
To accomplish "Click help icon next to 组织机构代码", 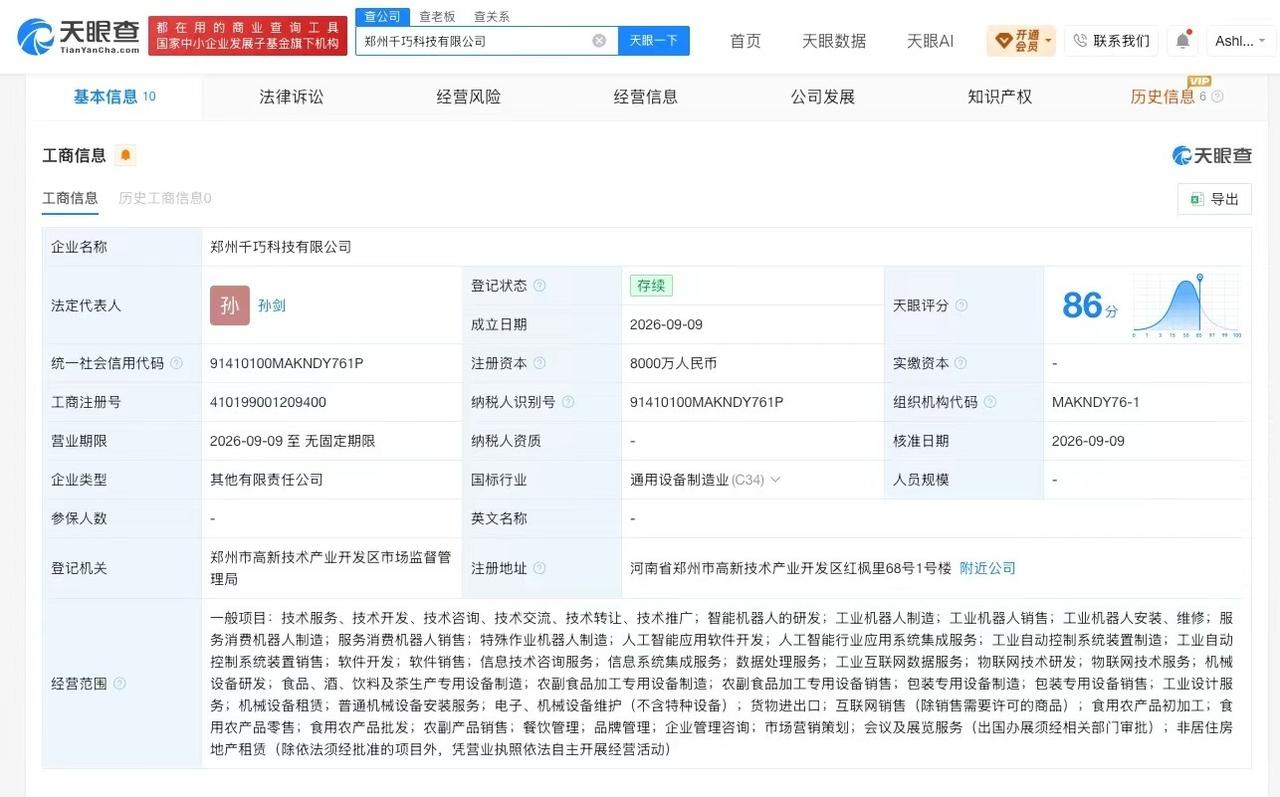I will click(990, 402).
